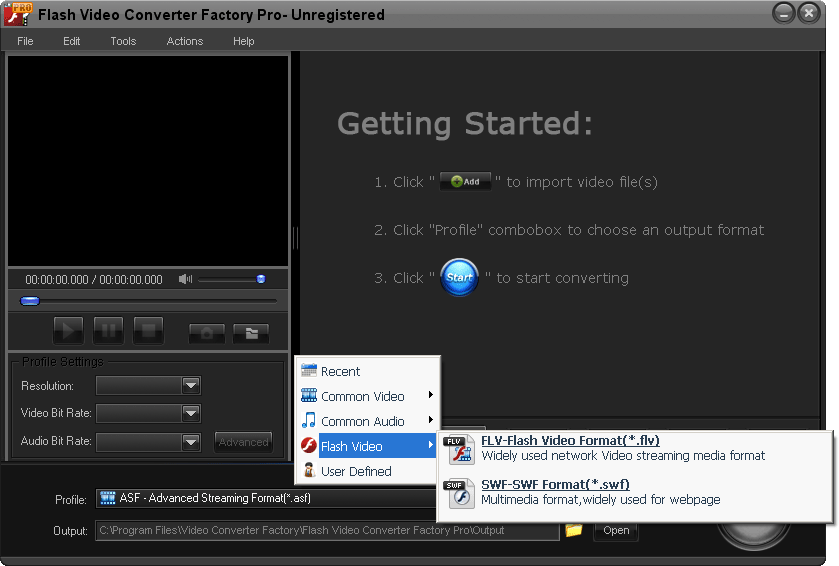Click the Play button under preview
This screenshot has width=839, height=566.
[x=68, y=330]
